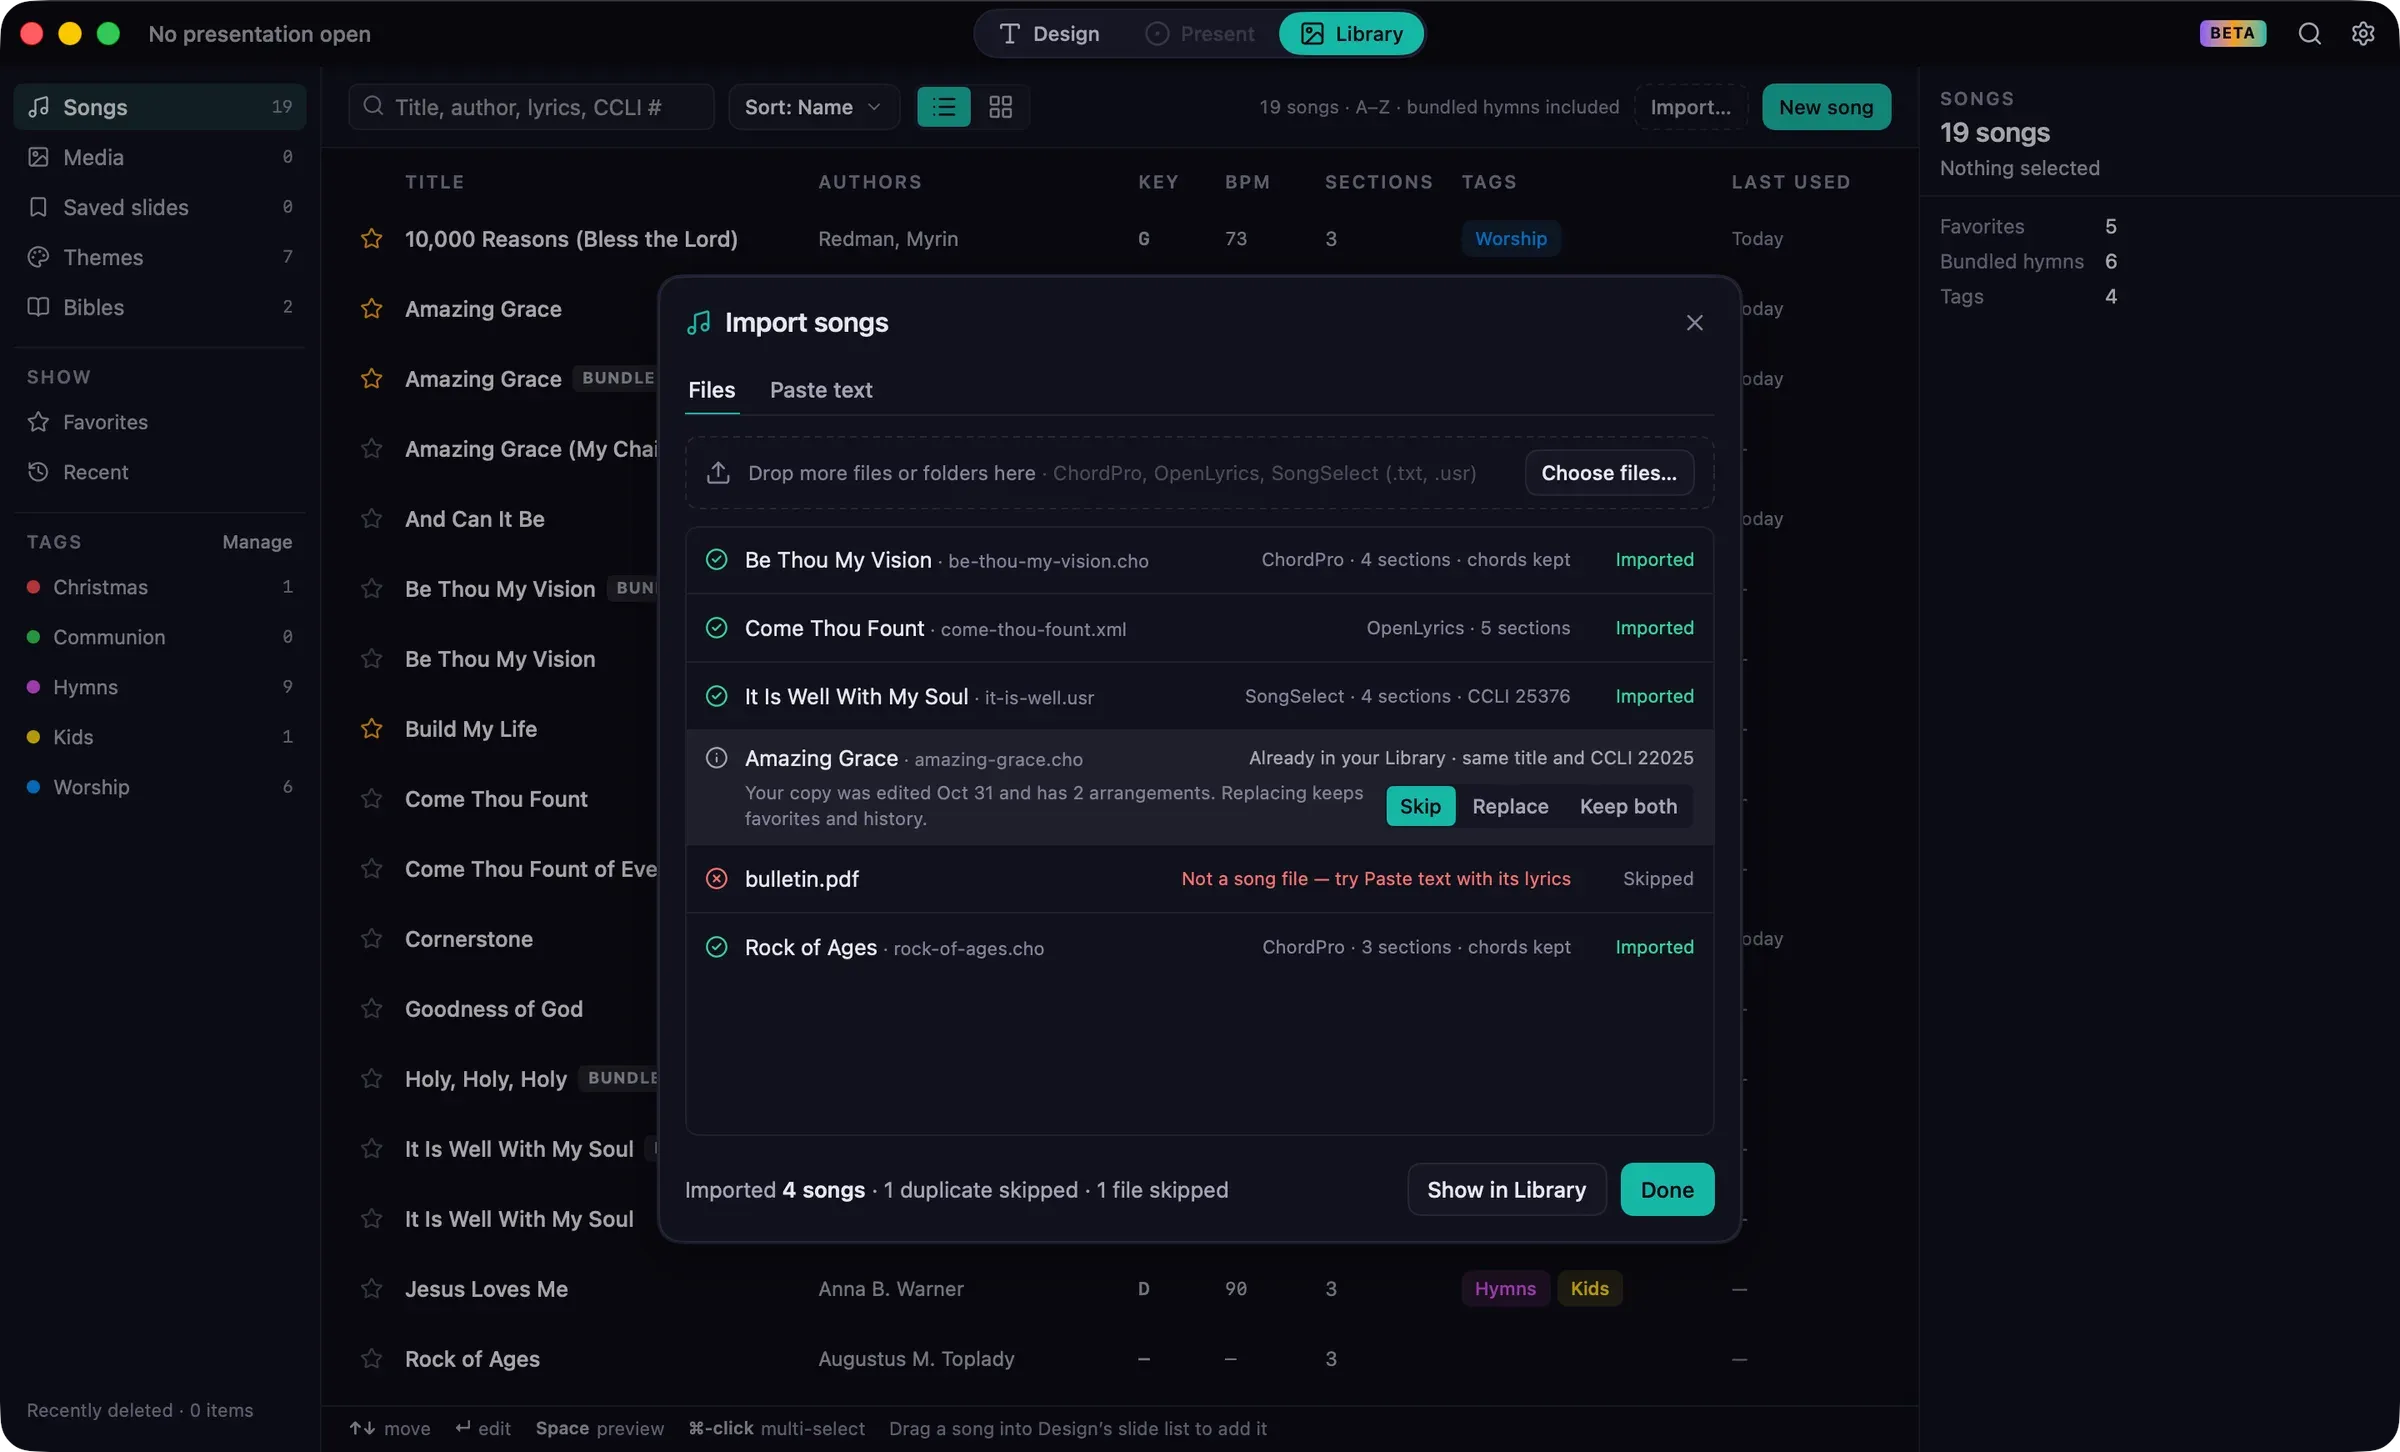Select Skip for the Amazing Grace duplicate
Screen dimensions: 2400x1452
pos(1420,806)
